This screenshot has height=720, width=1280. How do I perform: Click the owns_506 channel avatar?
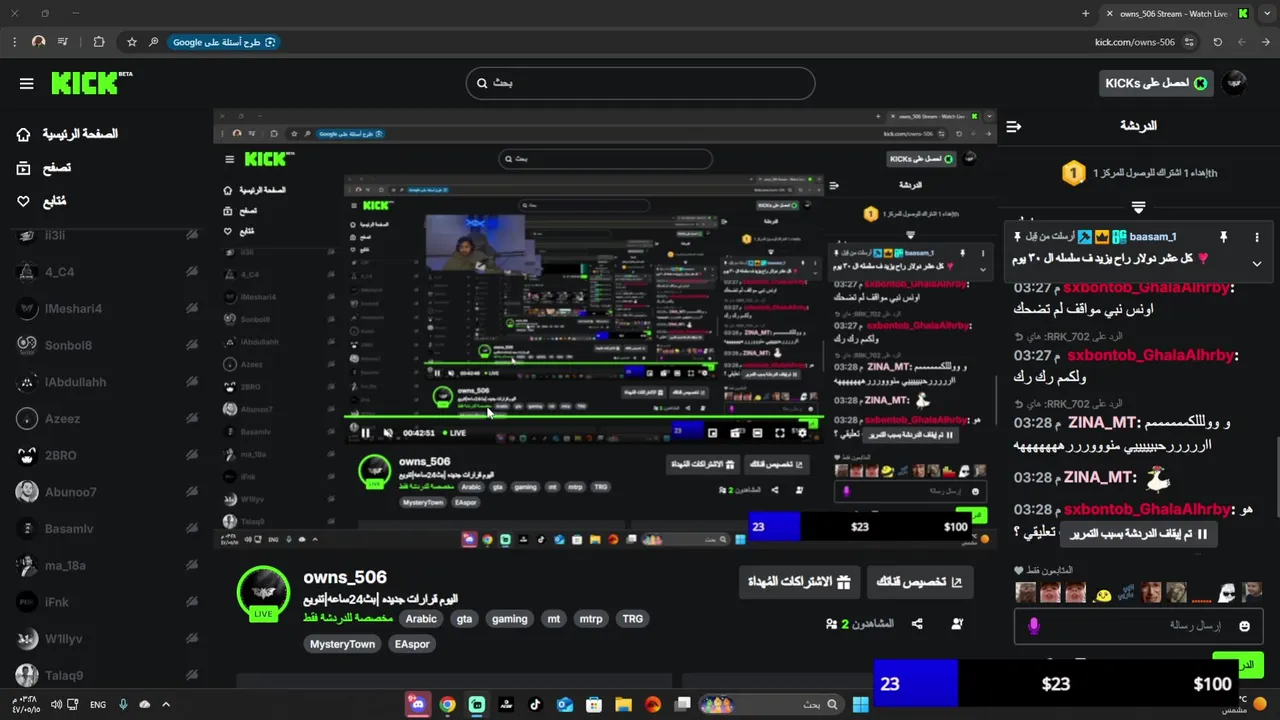(x=263, y=594)
